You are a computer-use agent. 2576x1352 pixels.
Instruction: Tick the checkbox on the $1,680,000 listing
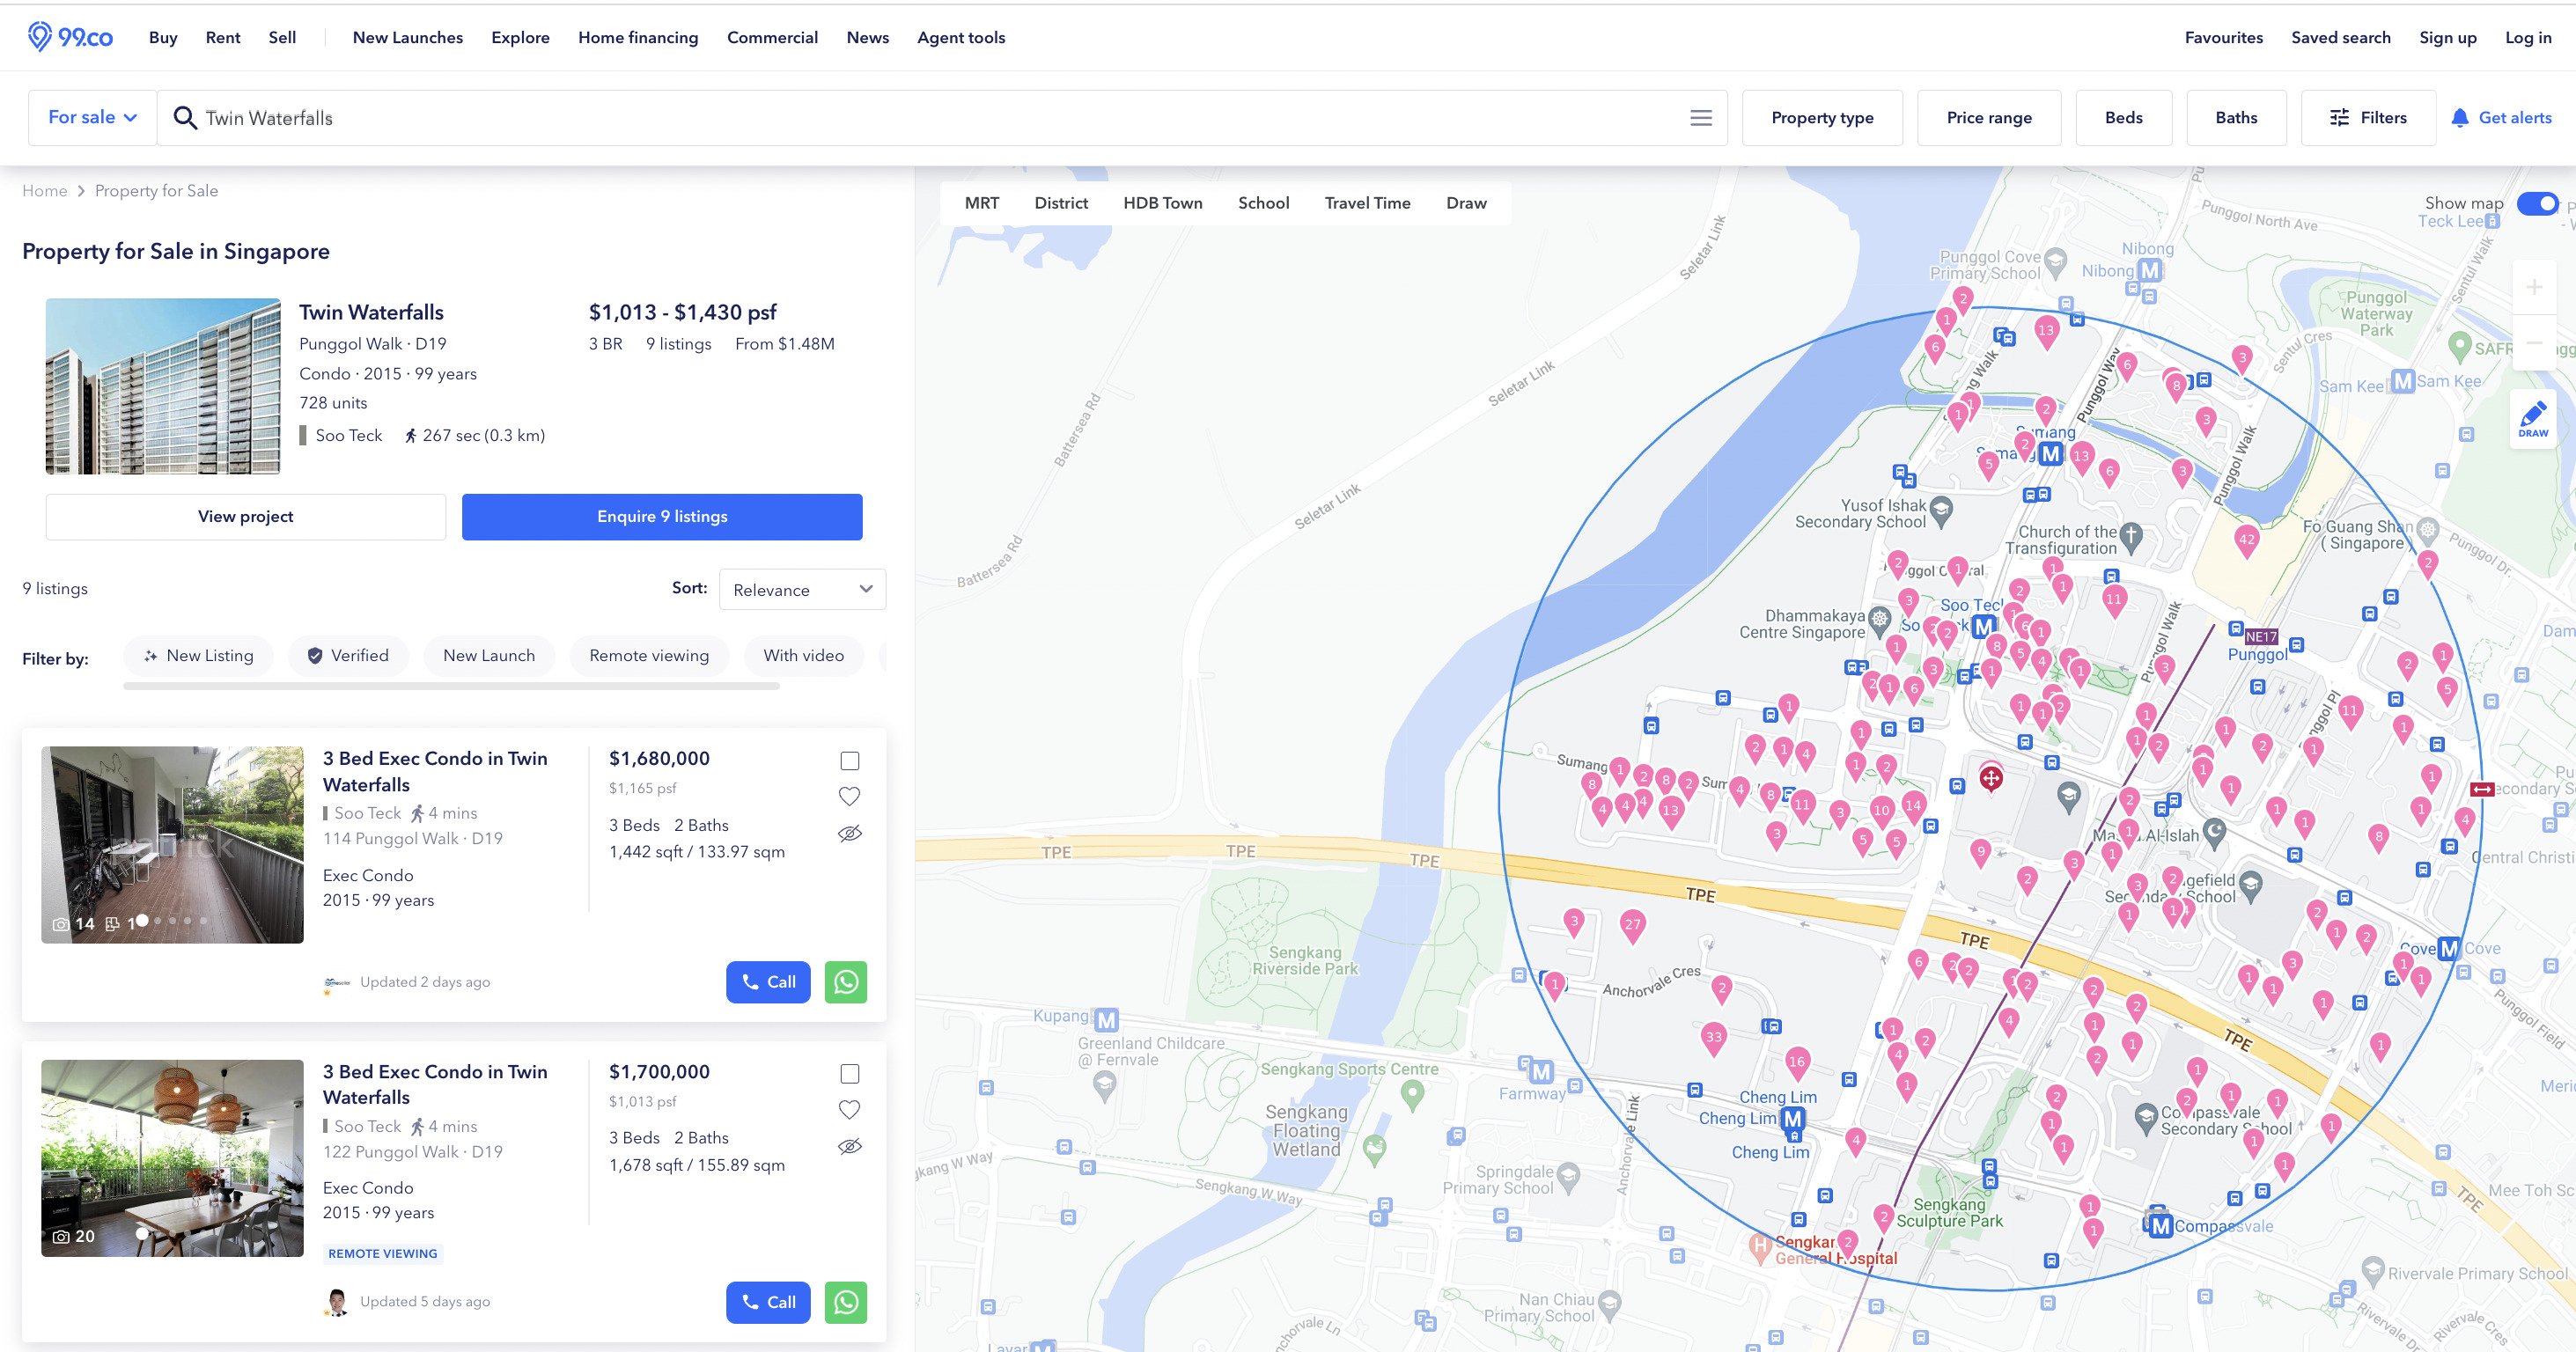click(x=850, y=761)
